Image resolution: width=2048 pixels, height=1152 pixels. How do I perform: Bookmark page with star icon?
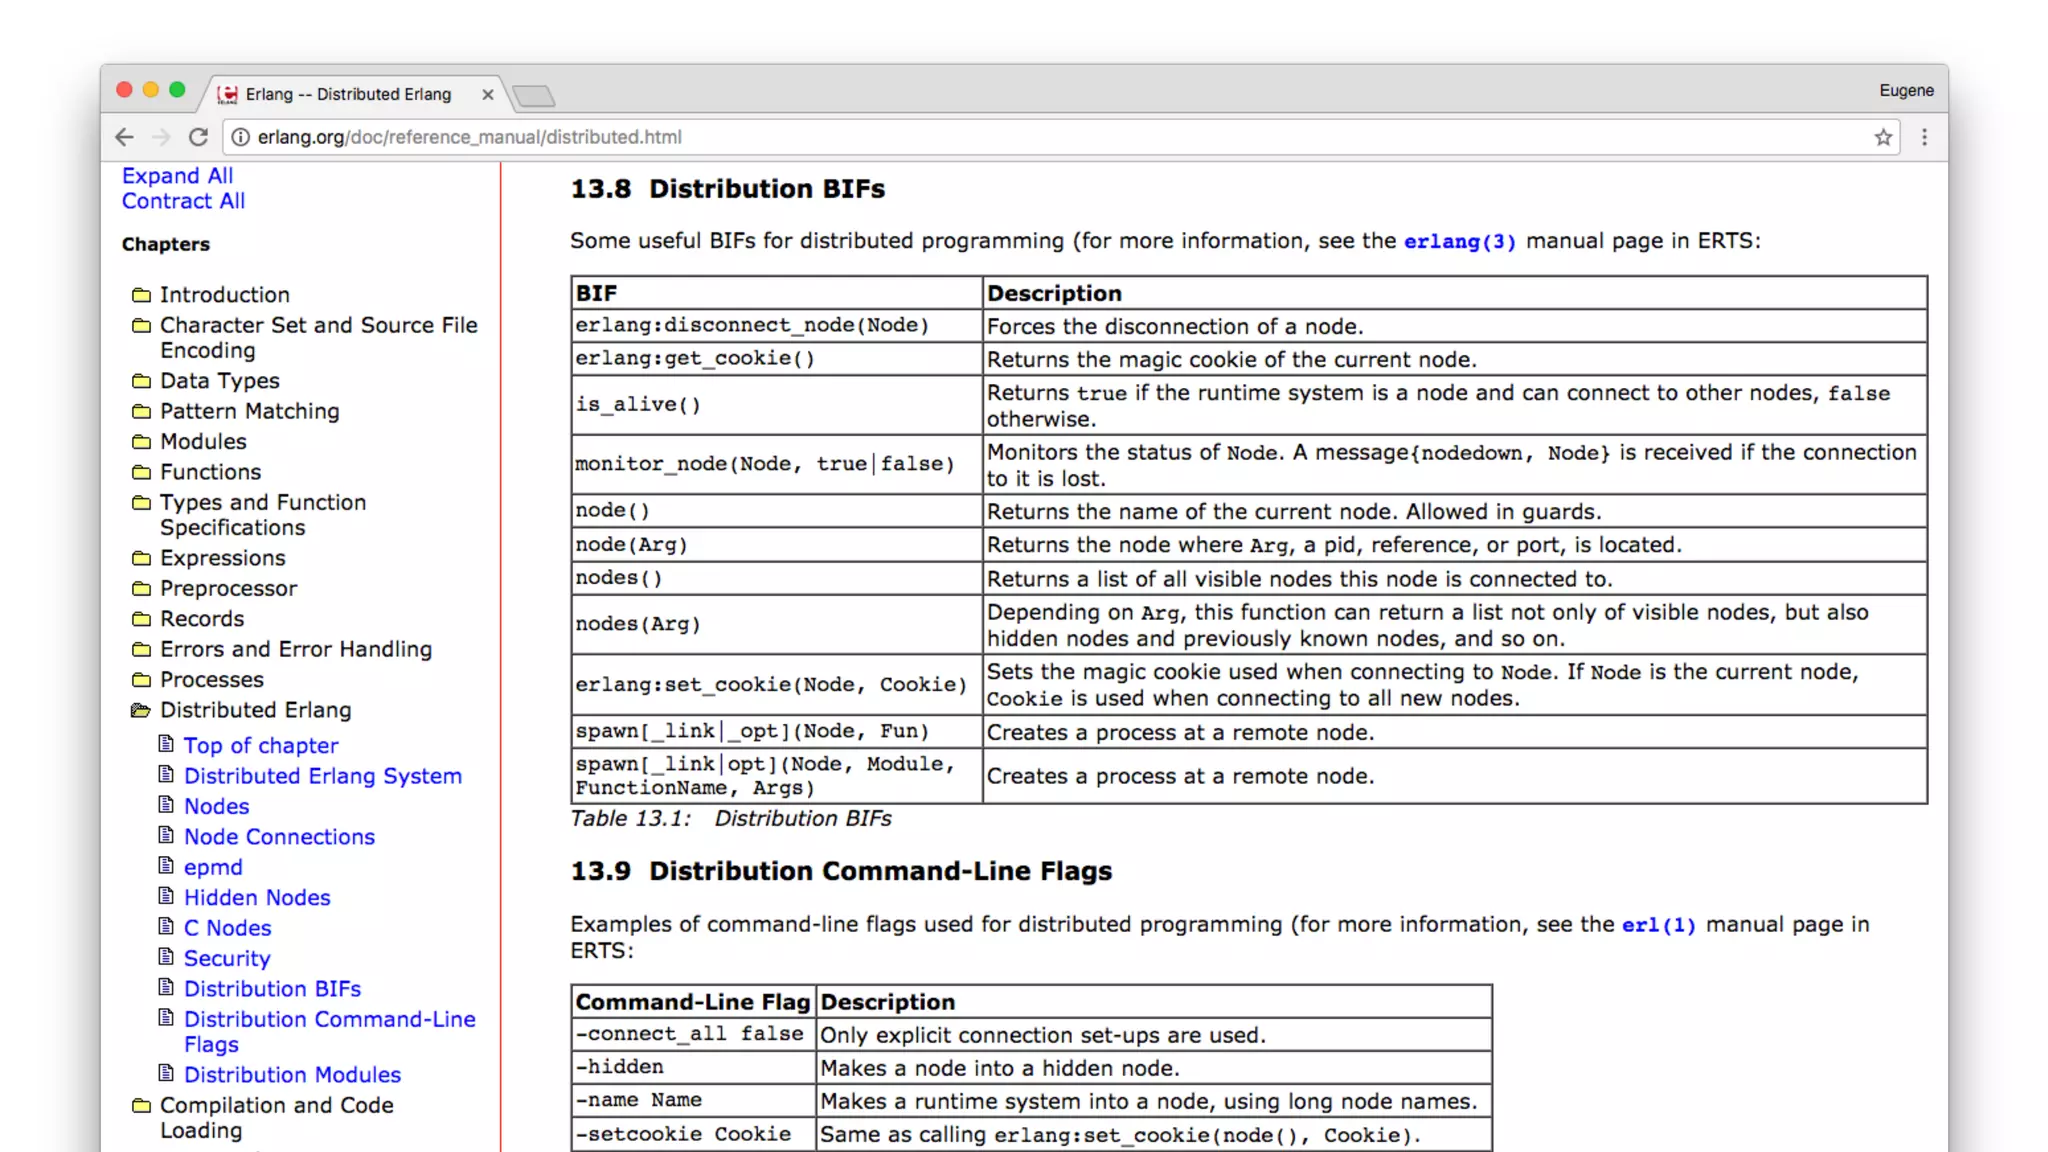click(x=1883, y=137)
